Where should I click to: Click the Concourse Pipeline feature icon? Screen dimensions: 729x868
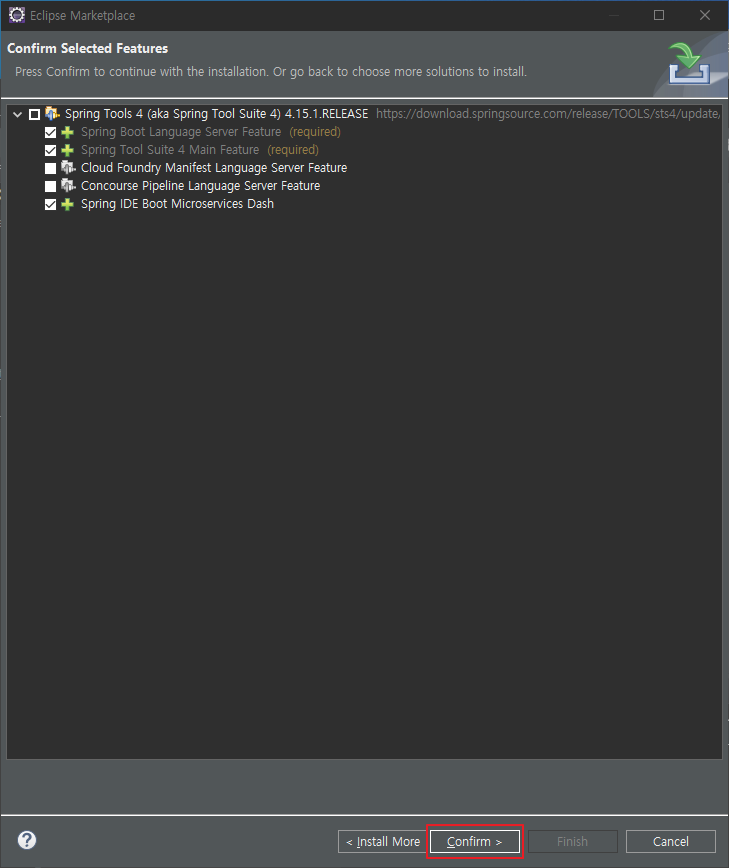[68, 185]
